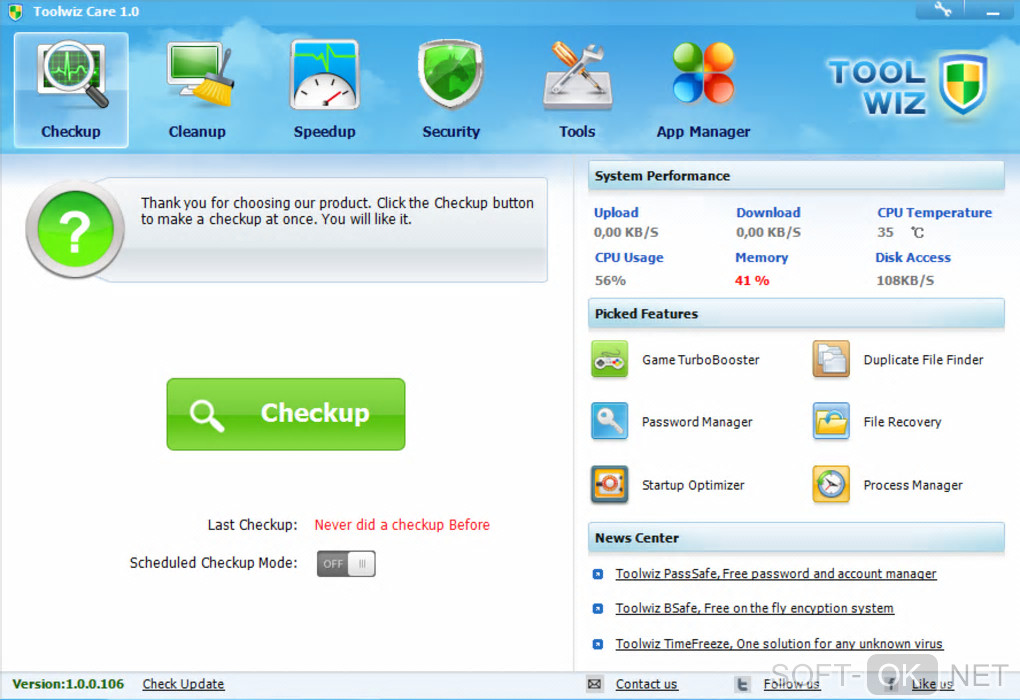
Task: Select the Upload speed label
Action: pos(616,212)
